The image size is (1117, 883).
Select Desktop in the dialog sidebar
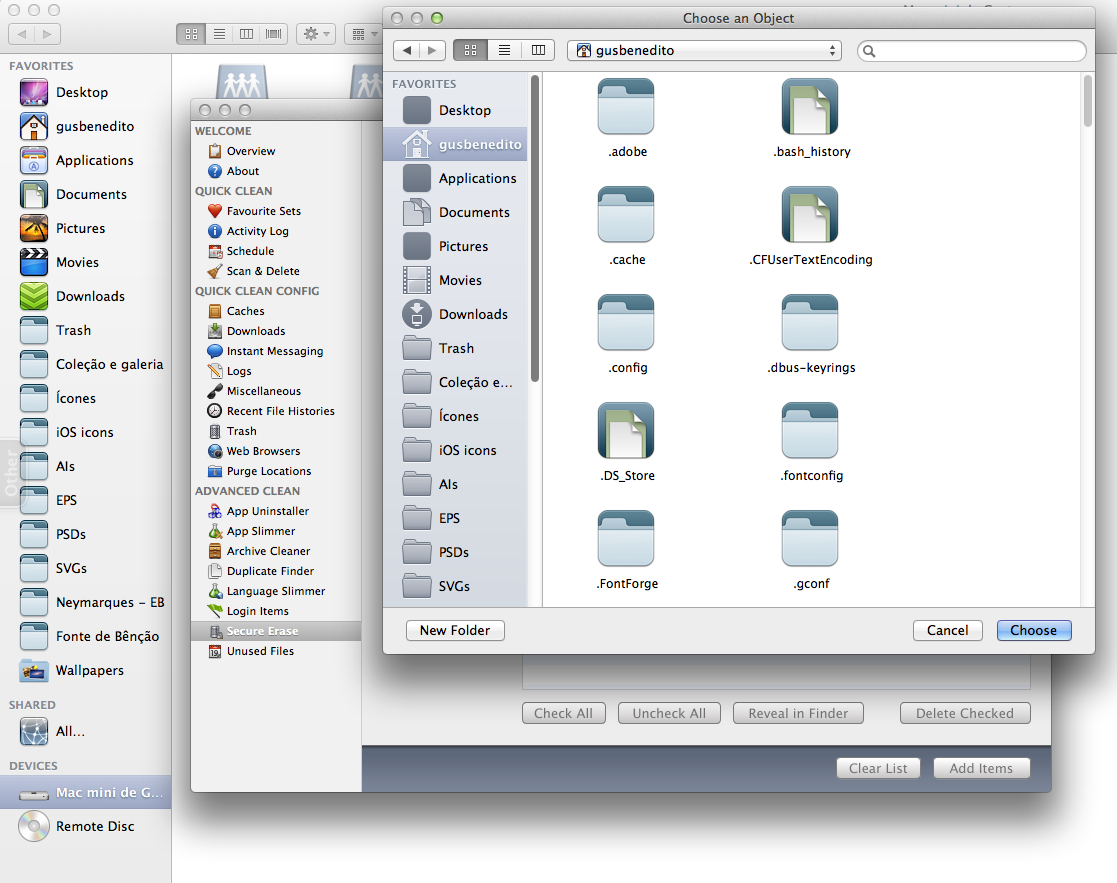click(x=456, y=110)
